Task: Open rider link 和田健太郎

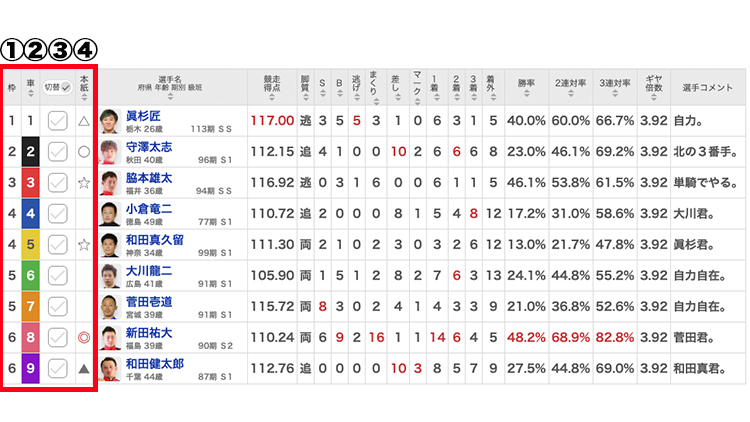Action: 154,363
